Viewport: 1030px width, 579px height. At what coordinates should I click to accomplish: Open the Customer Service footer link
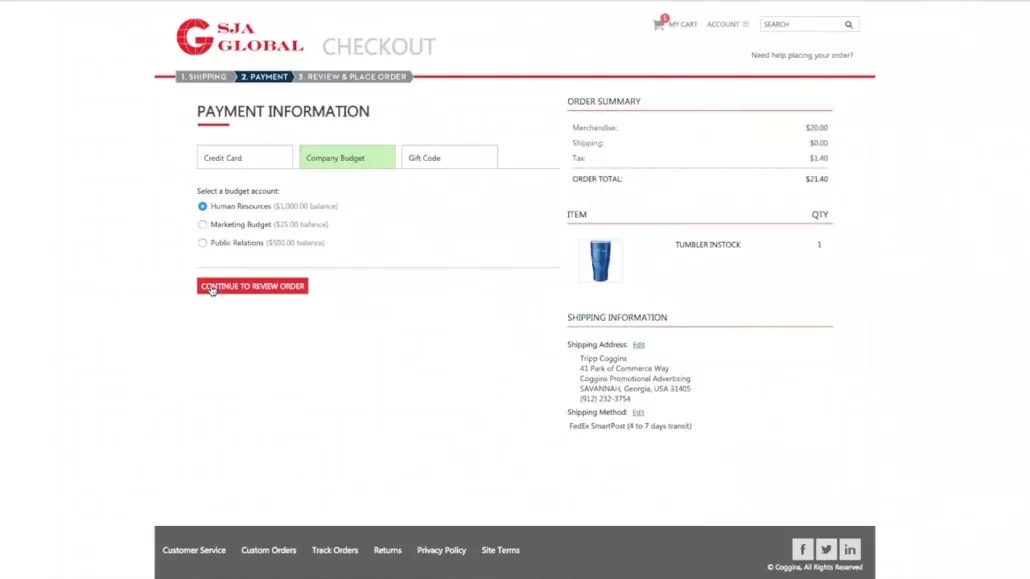point(194,550)
